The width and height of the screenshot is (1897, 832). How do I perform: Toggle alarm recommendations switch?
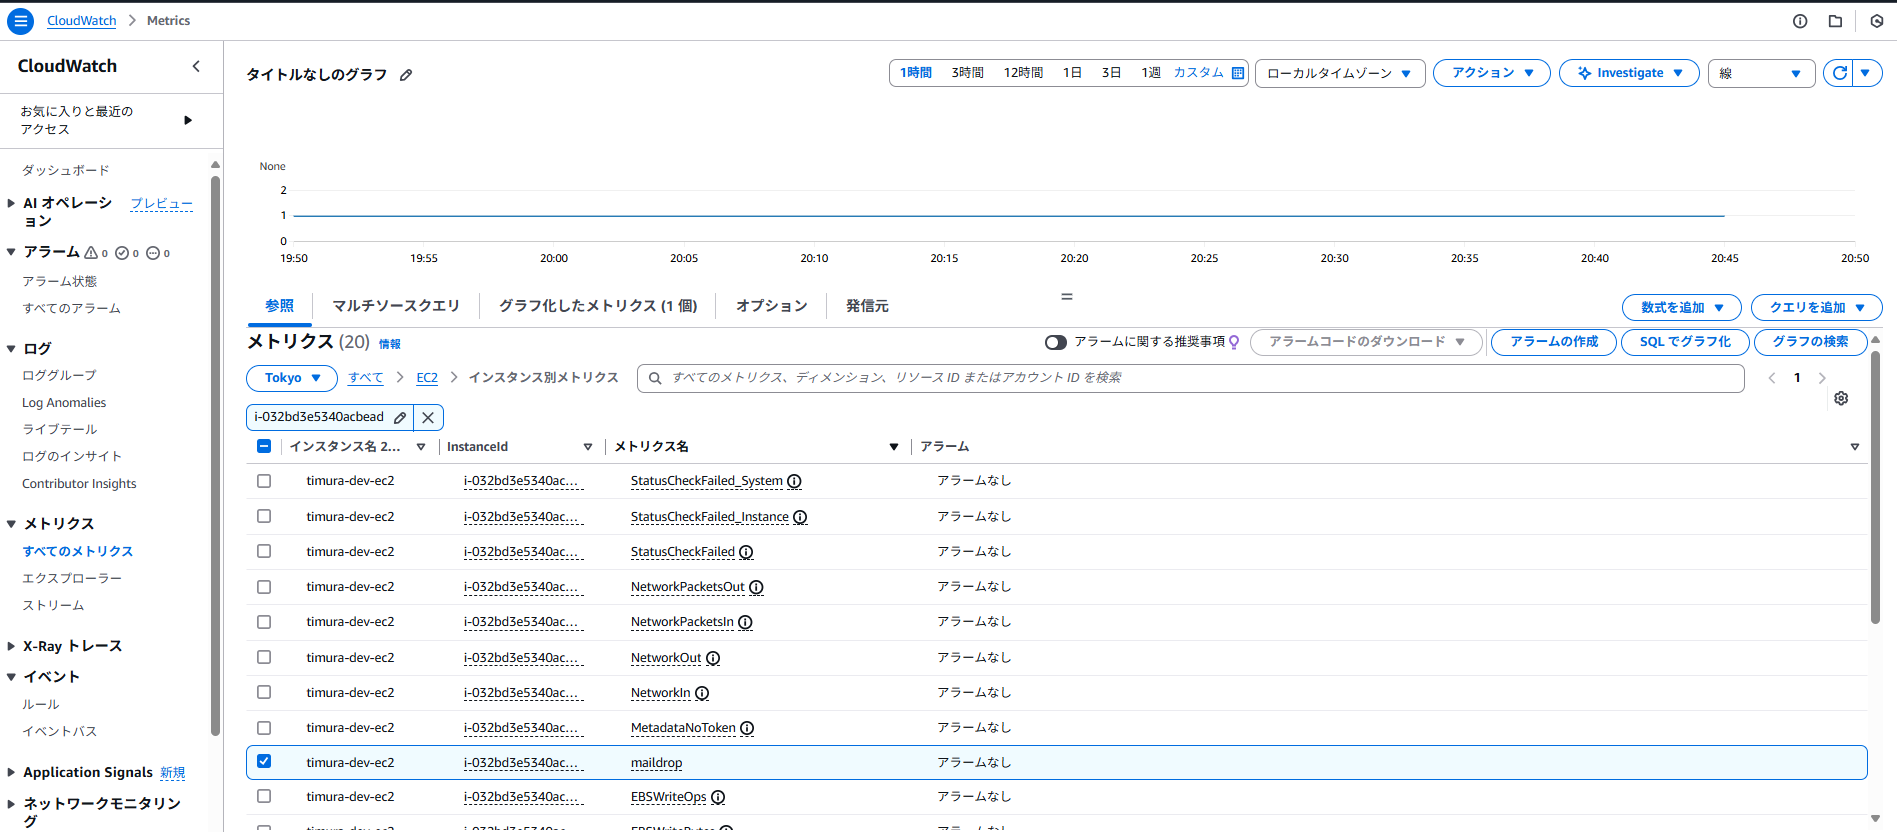[x=1055, y=342]
